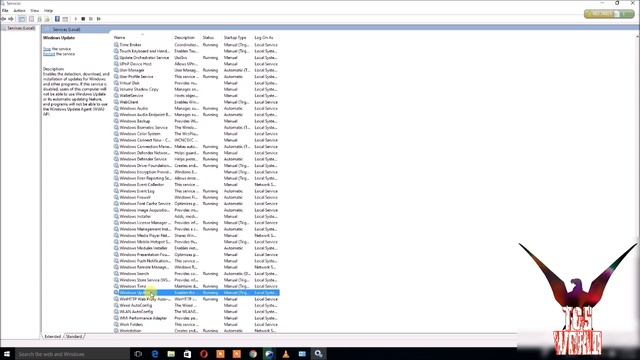Screen dimensions: 640x360
Task: Select the Windows Backup service row
Action: [196, 121]
